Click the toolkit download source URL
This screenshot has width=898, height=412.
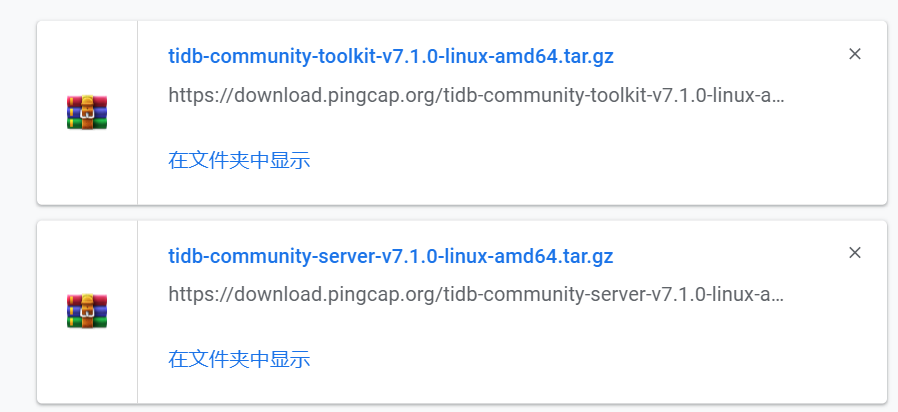pyautogui.click(x=476, y=96)
